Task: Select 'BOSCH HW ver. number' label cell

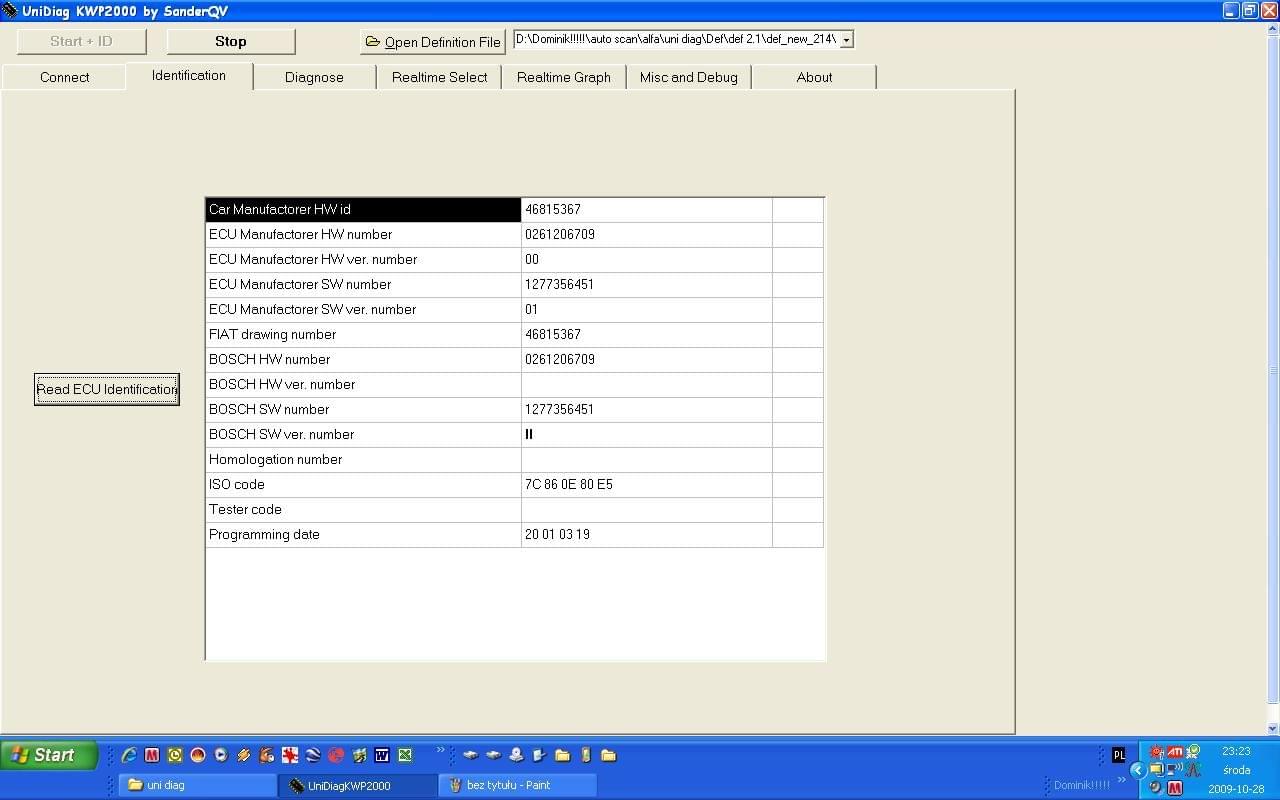Action: tap(363, 385)
